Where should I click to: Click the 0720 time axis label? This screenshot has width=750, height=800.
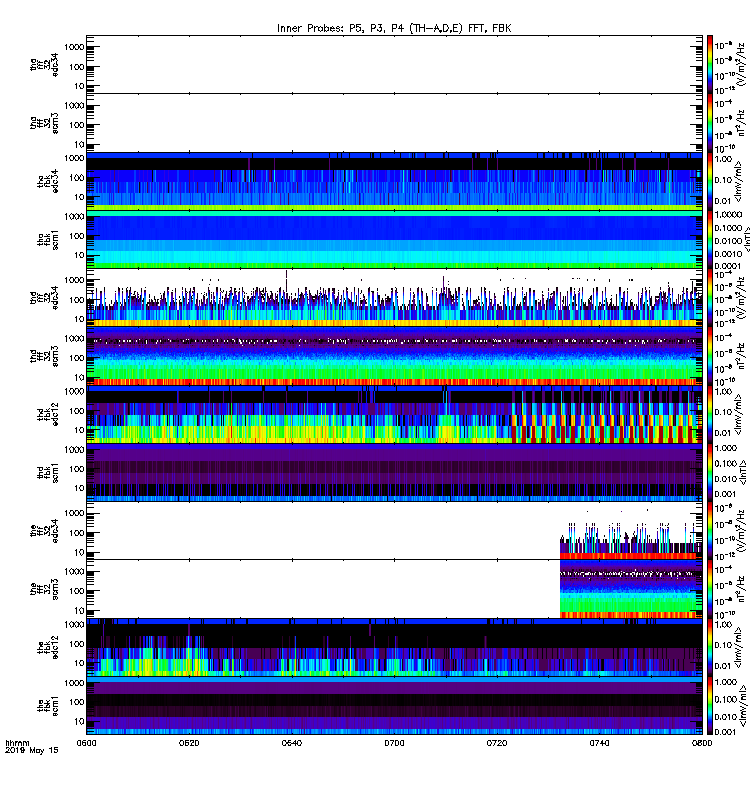pyautogui.click(x=497, y=743)
